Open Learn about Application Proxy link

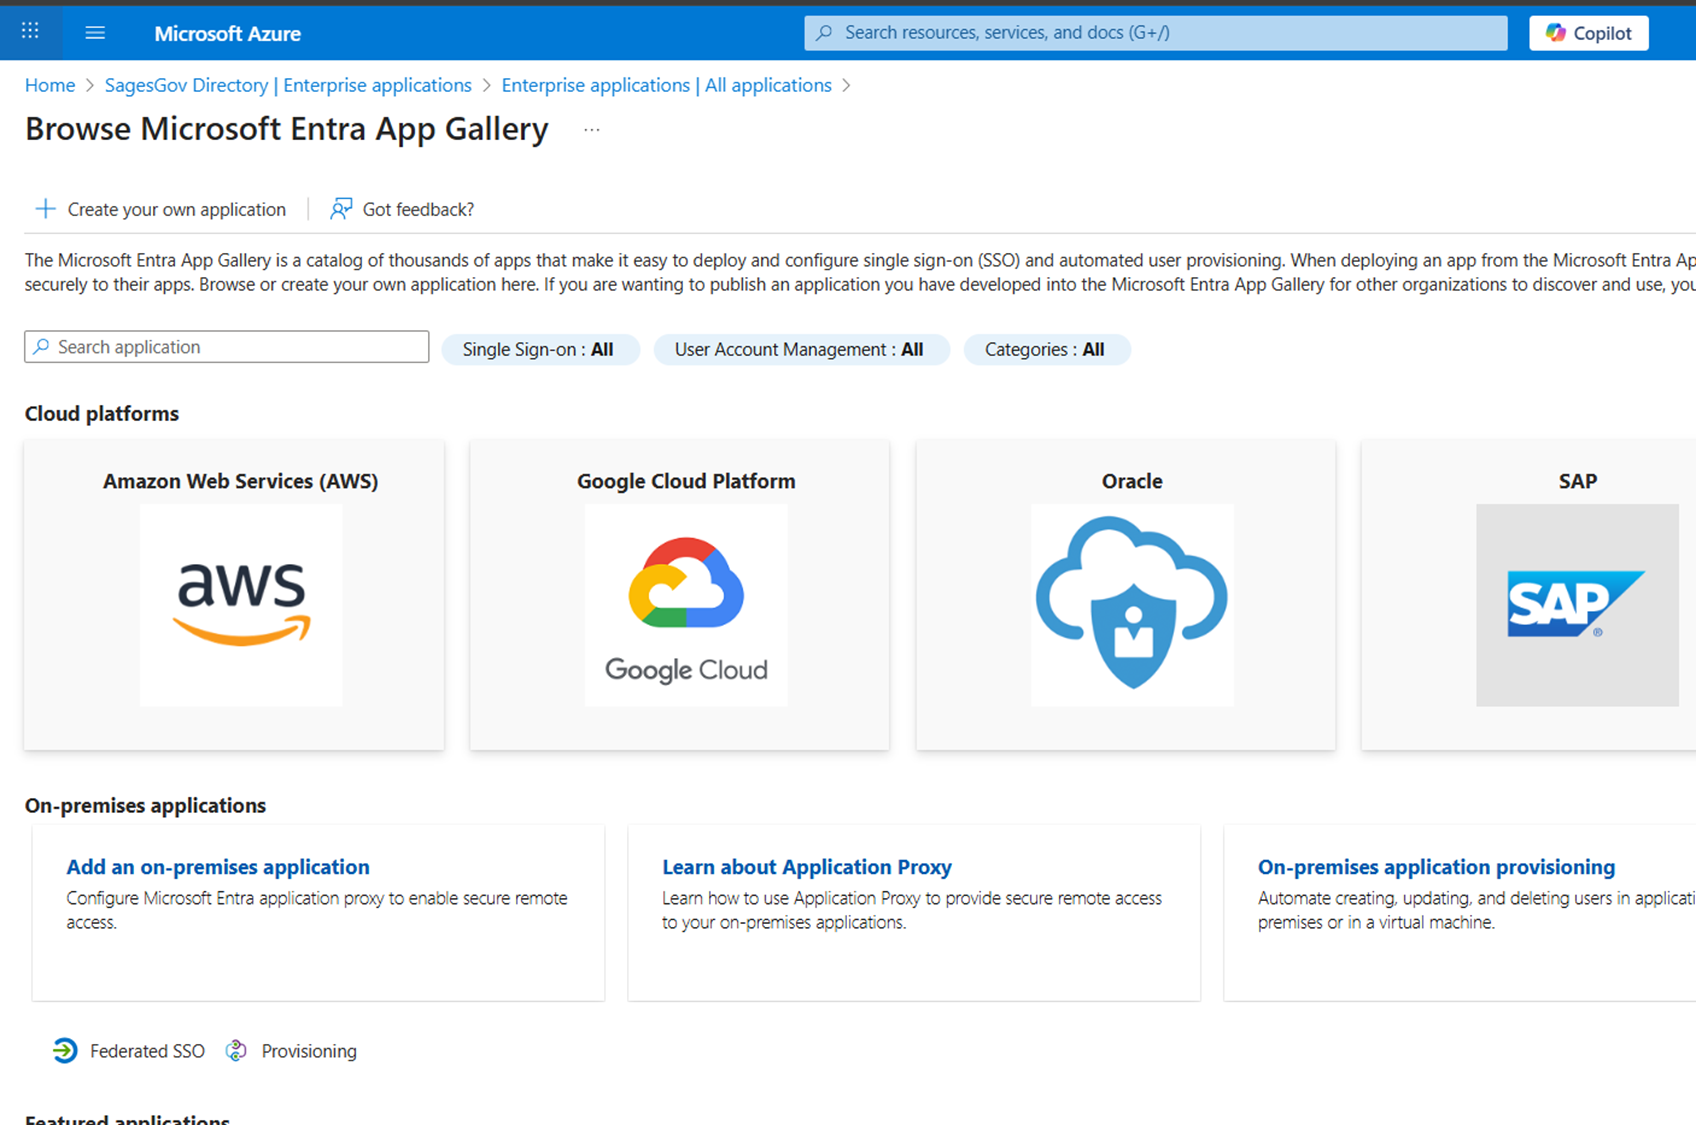tap(807, 867)
